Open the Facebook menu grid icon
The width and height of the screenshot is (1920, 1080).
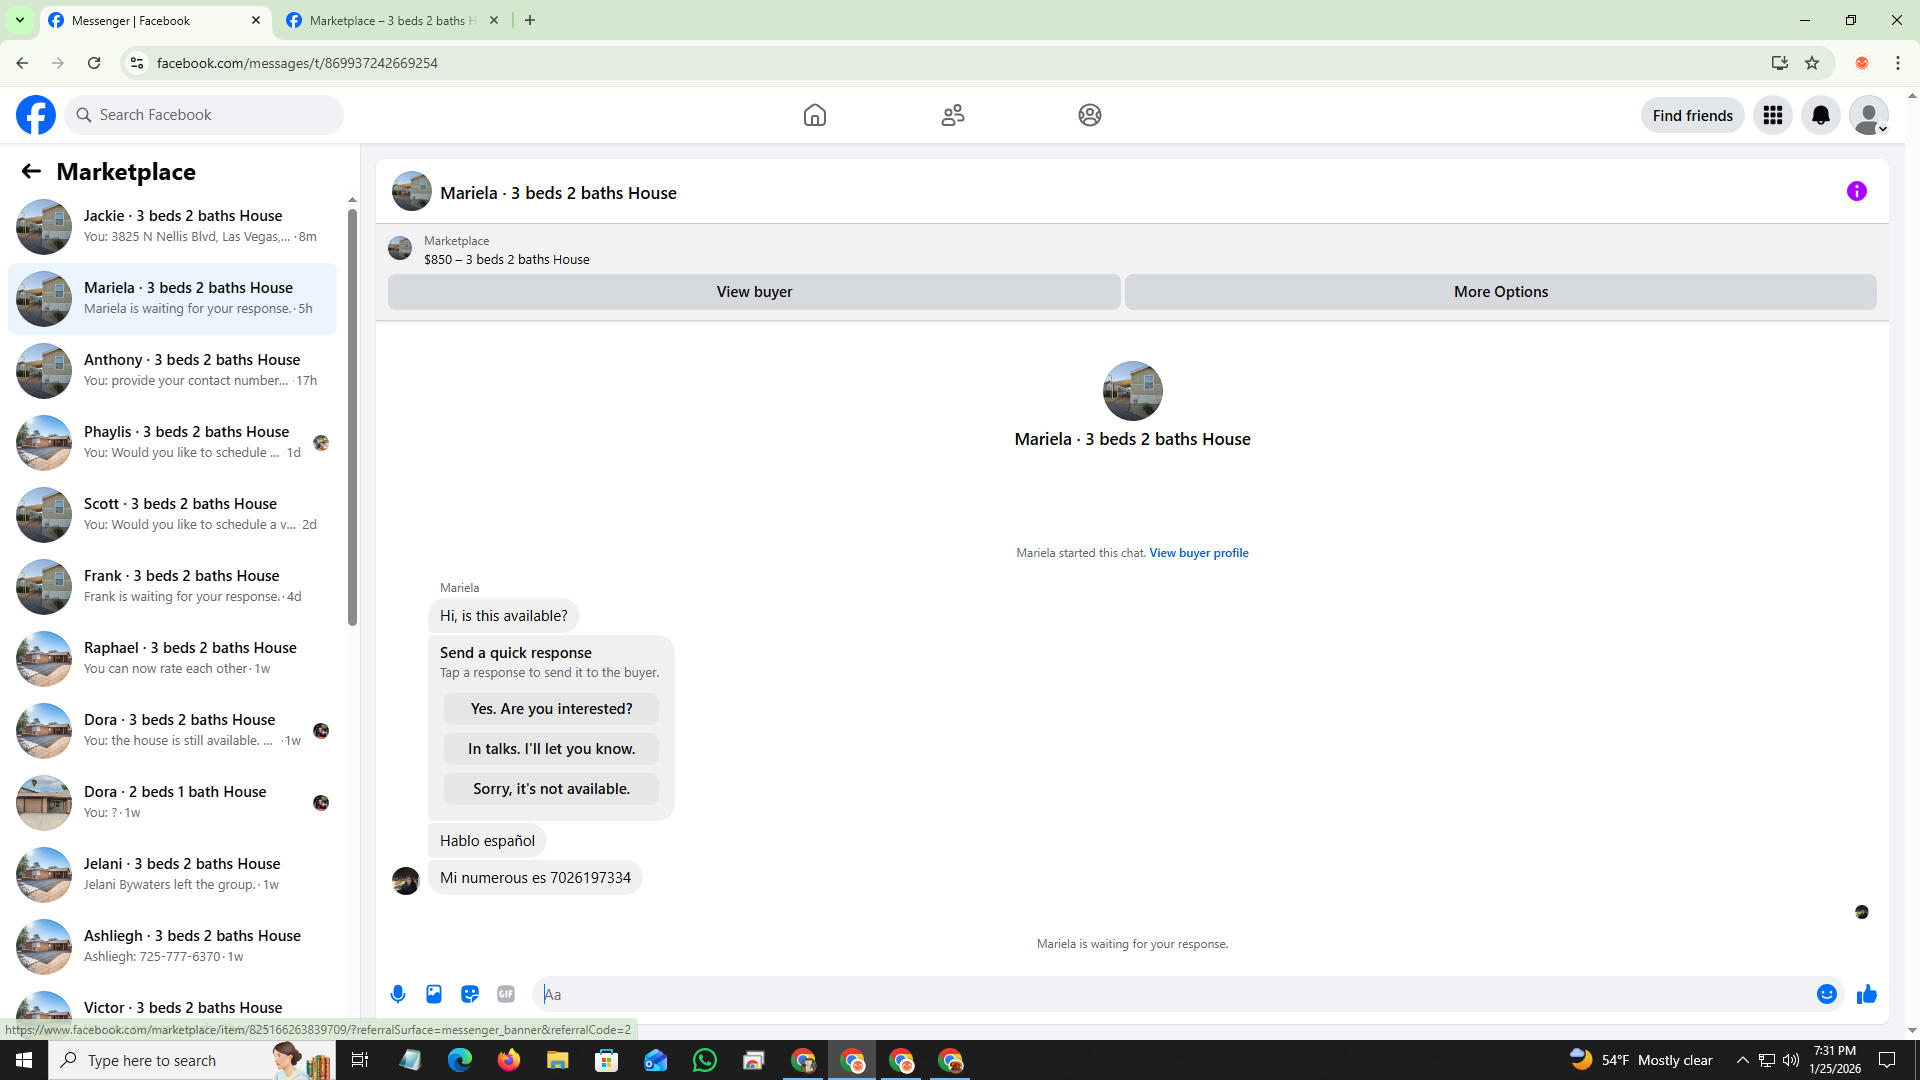coord(1773,115)
